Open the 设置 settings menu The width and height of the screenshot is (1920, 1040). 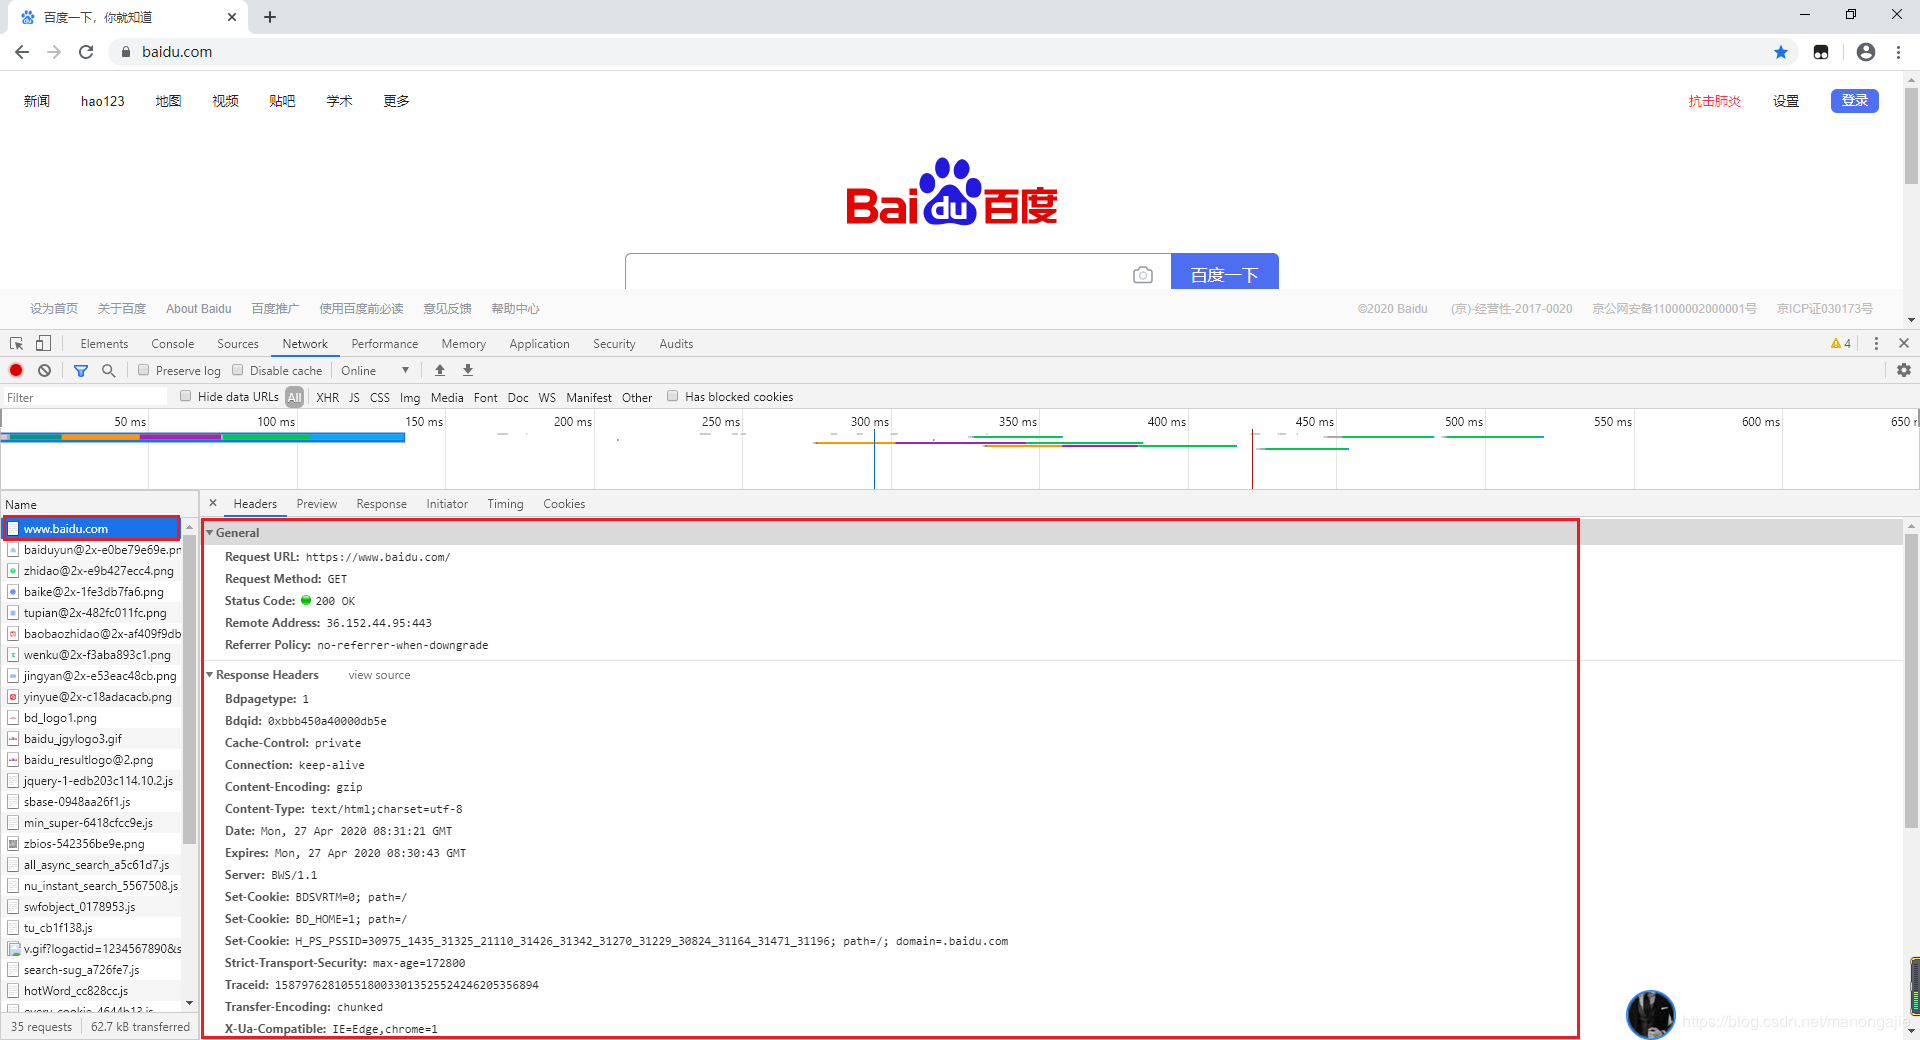[x=1786, y=101]
